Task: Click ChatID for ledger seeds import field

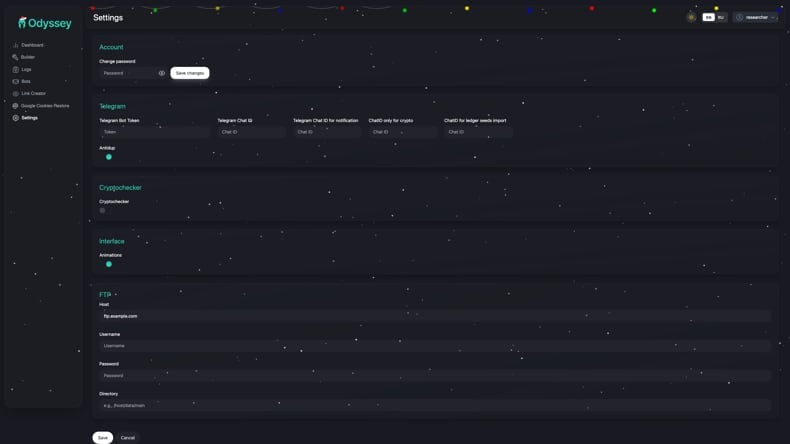Action: tap(478, 132)
